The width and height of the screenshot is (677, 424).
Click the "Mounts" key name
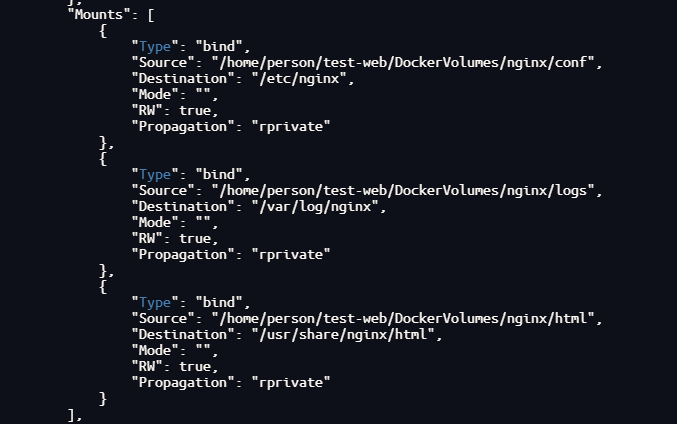tap(99, 15)
